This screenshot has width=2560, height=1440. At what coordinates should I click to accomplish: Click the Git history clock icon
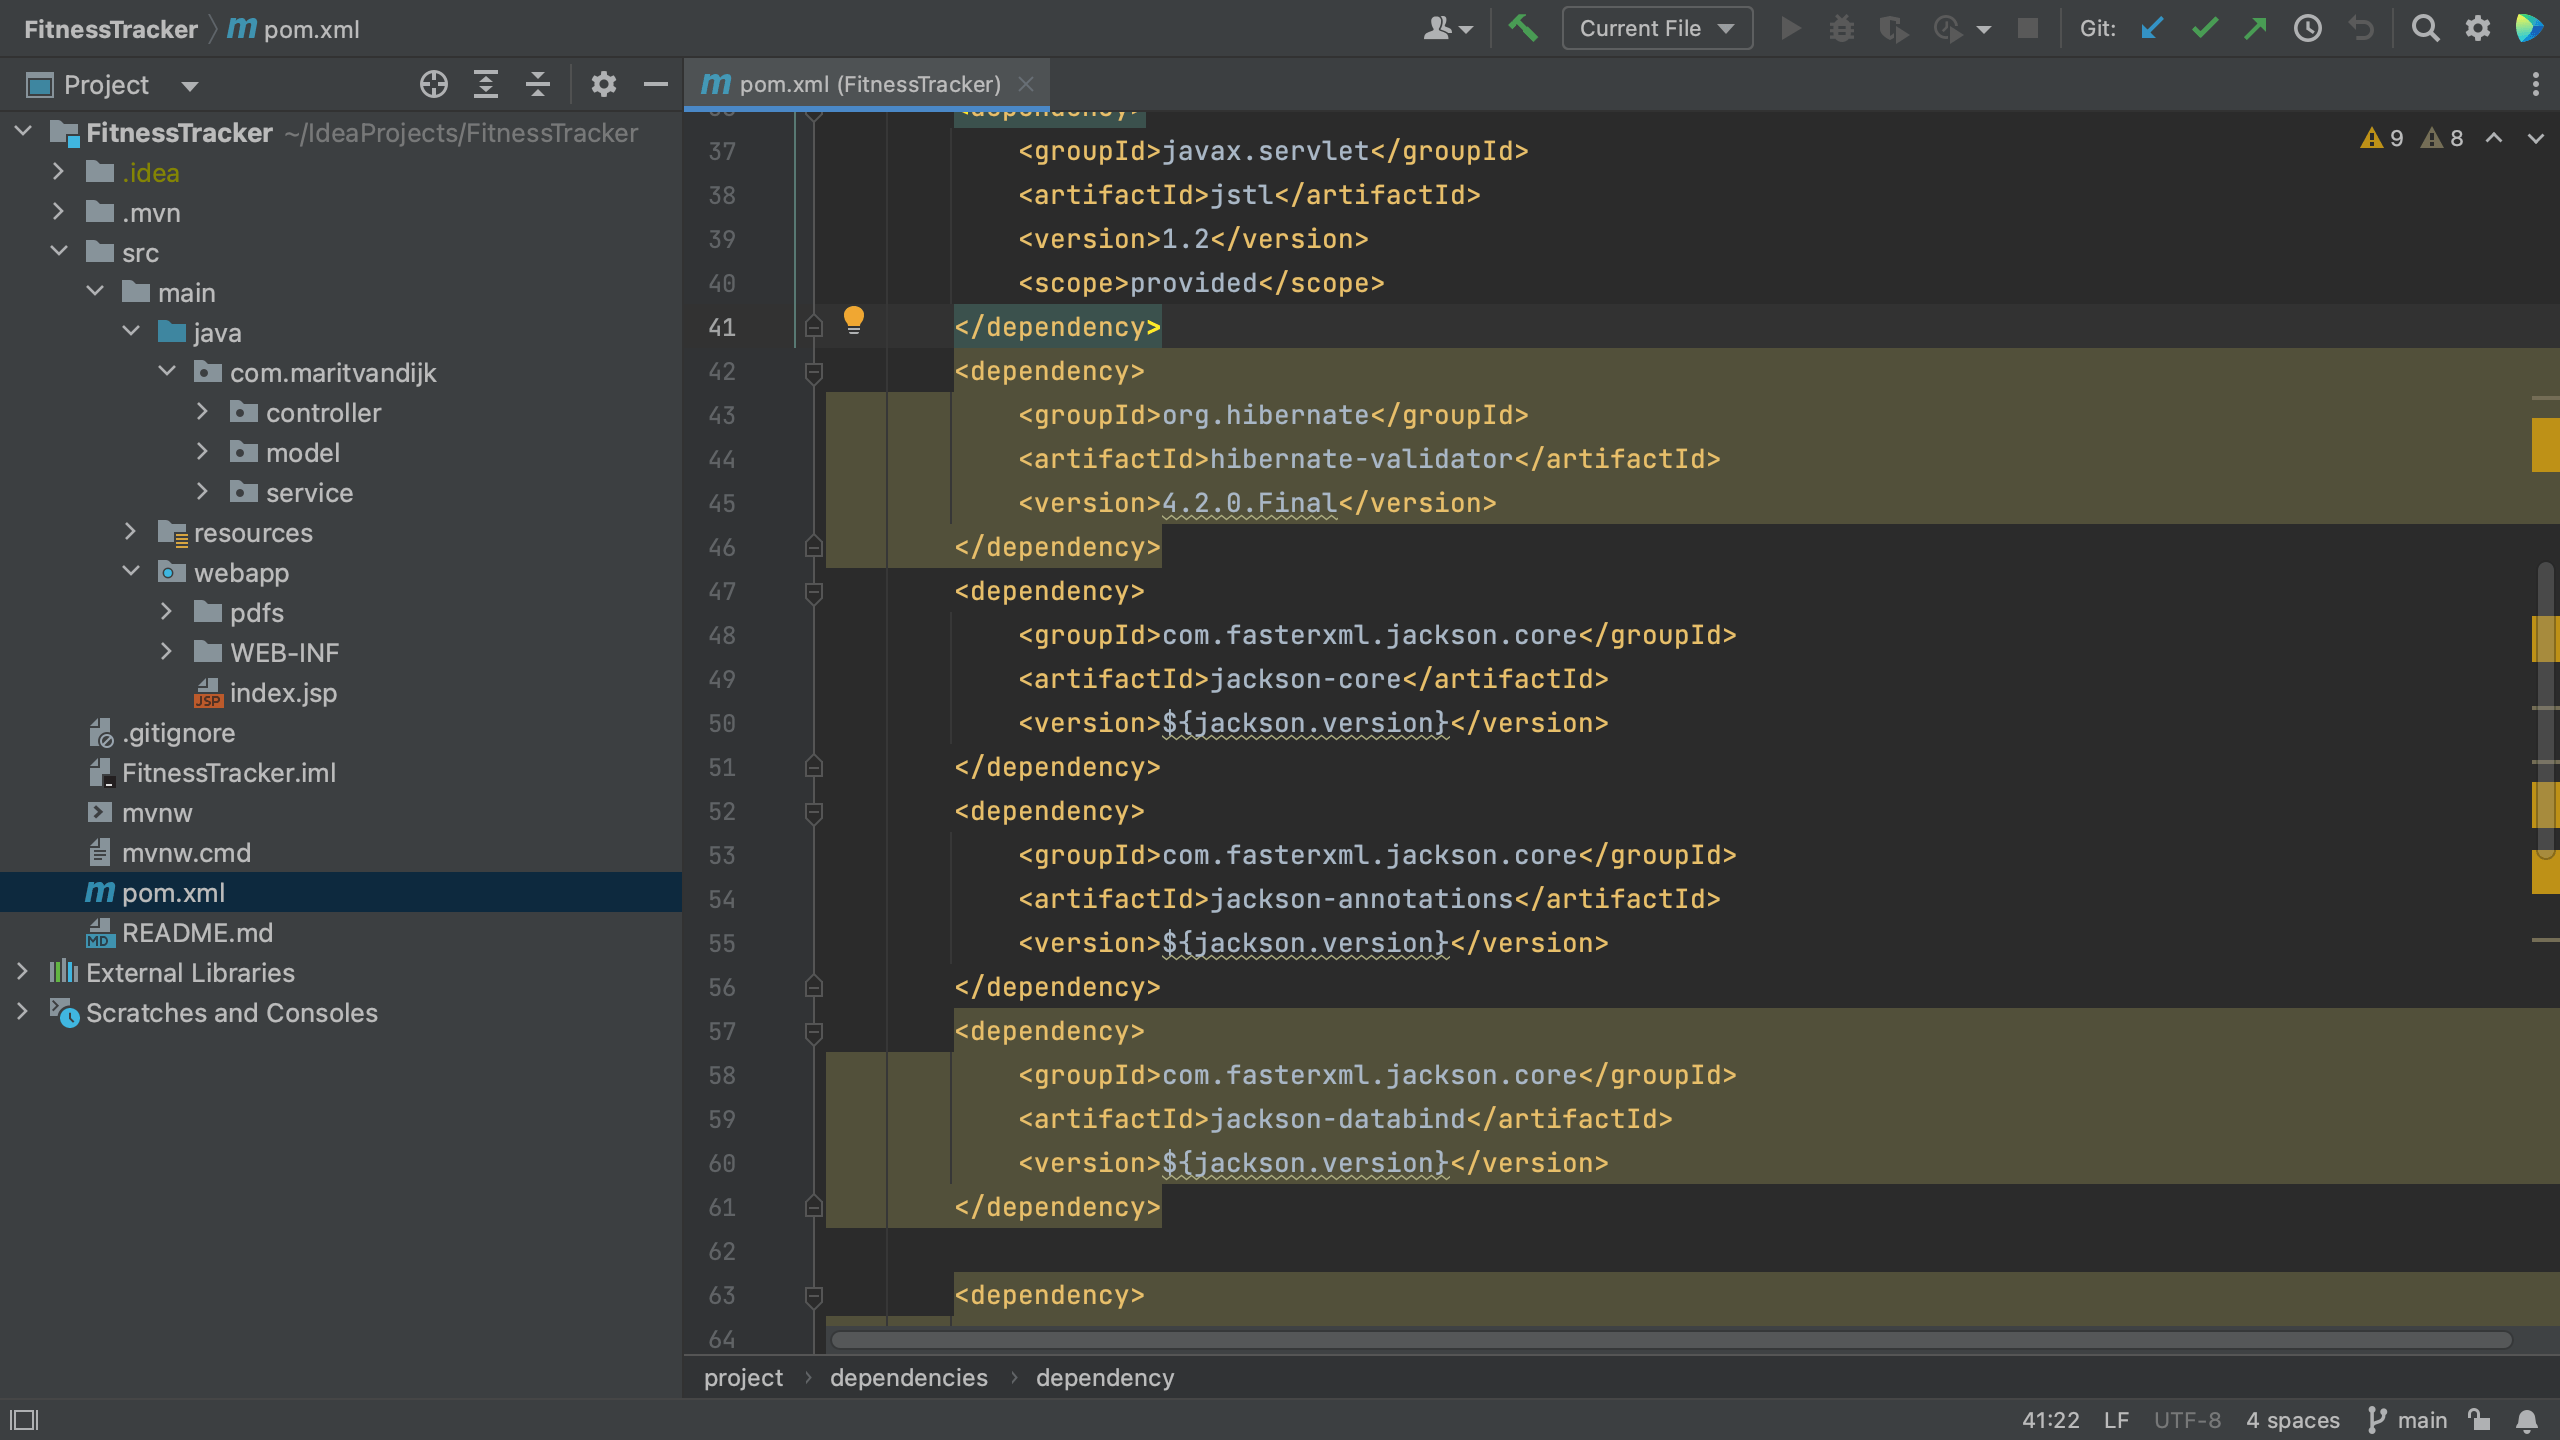point(2307,30)
